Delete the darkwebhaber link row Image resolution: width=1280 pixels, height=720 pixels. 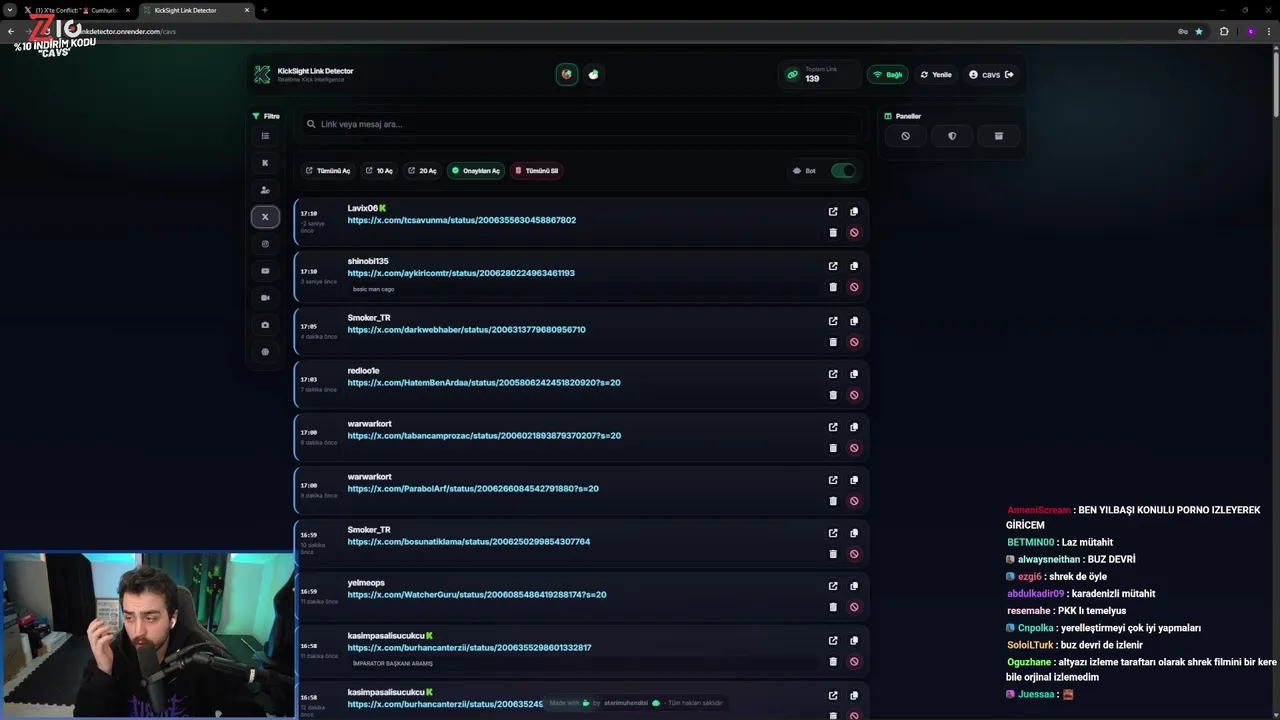[833, 342]
